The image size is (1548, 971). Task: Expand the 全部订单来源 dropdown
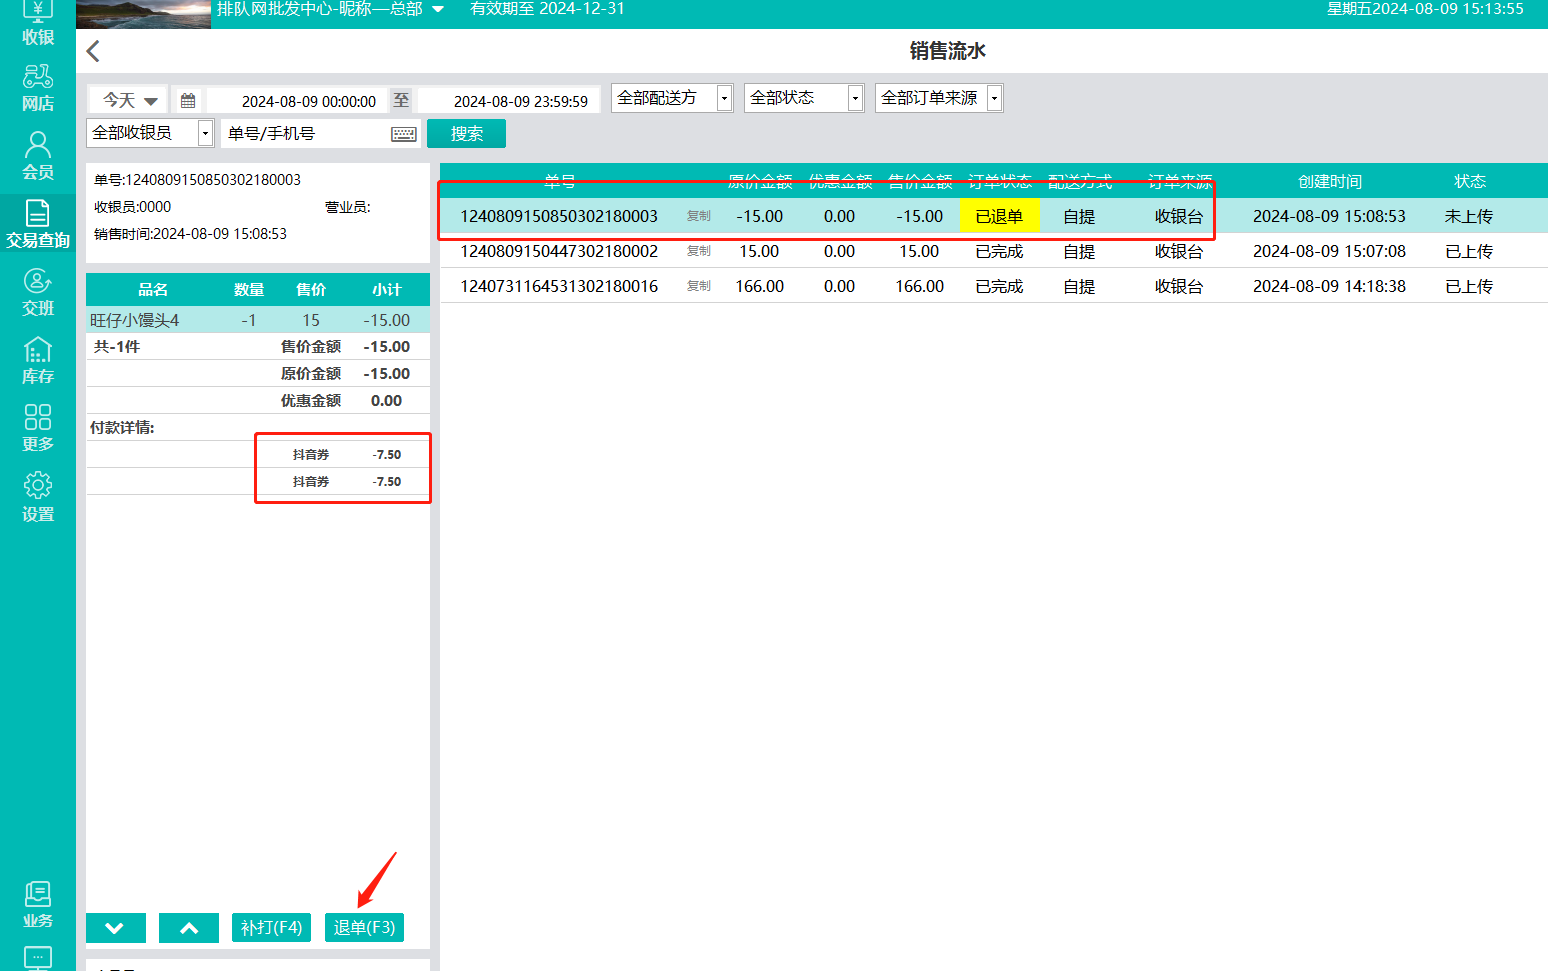pyautogui.click(x=938, y=98)
